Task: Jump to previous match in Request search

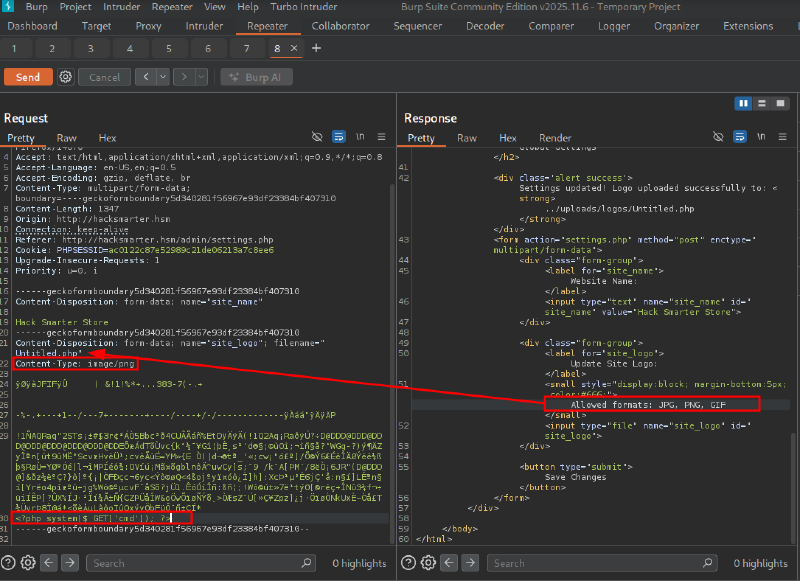Action: tap(48, 563)
